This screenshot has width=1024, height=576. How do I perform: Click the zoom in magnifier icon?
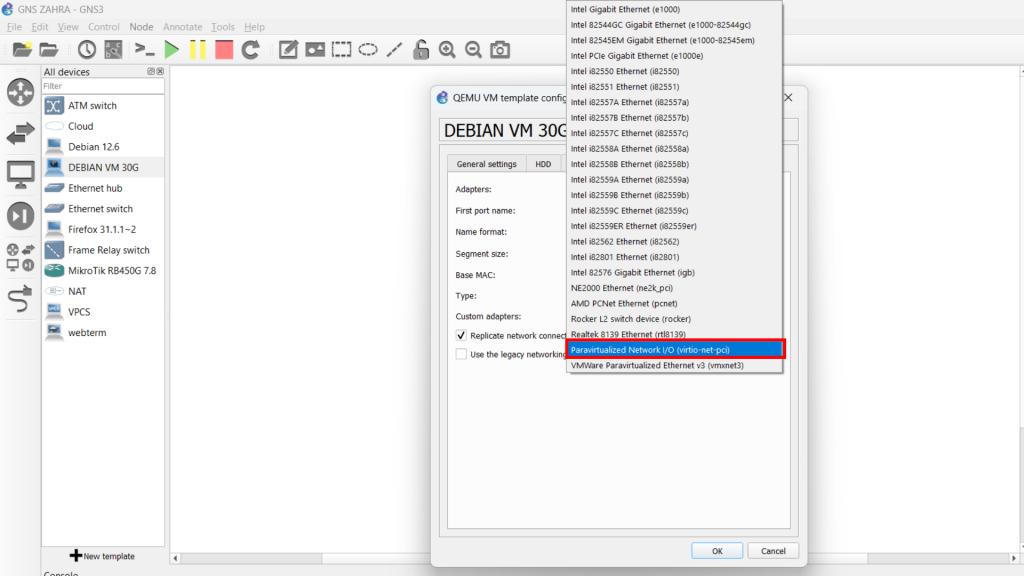pos(447,49)
